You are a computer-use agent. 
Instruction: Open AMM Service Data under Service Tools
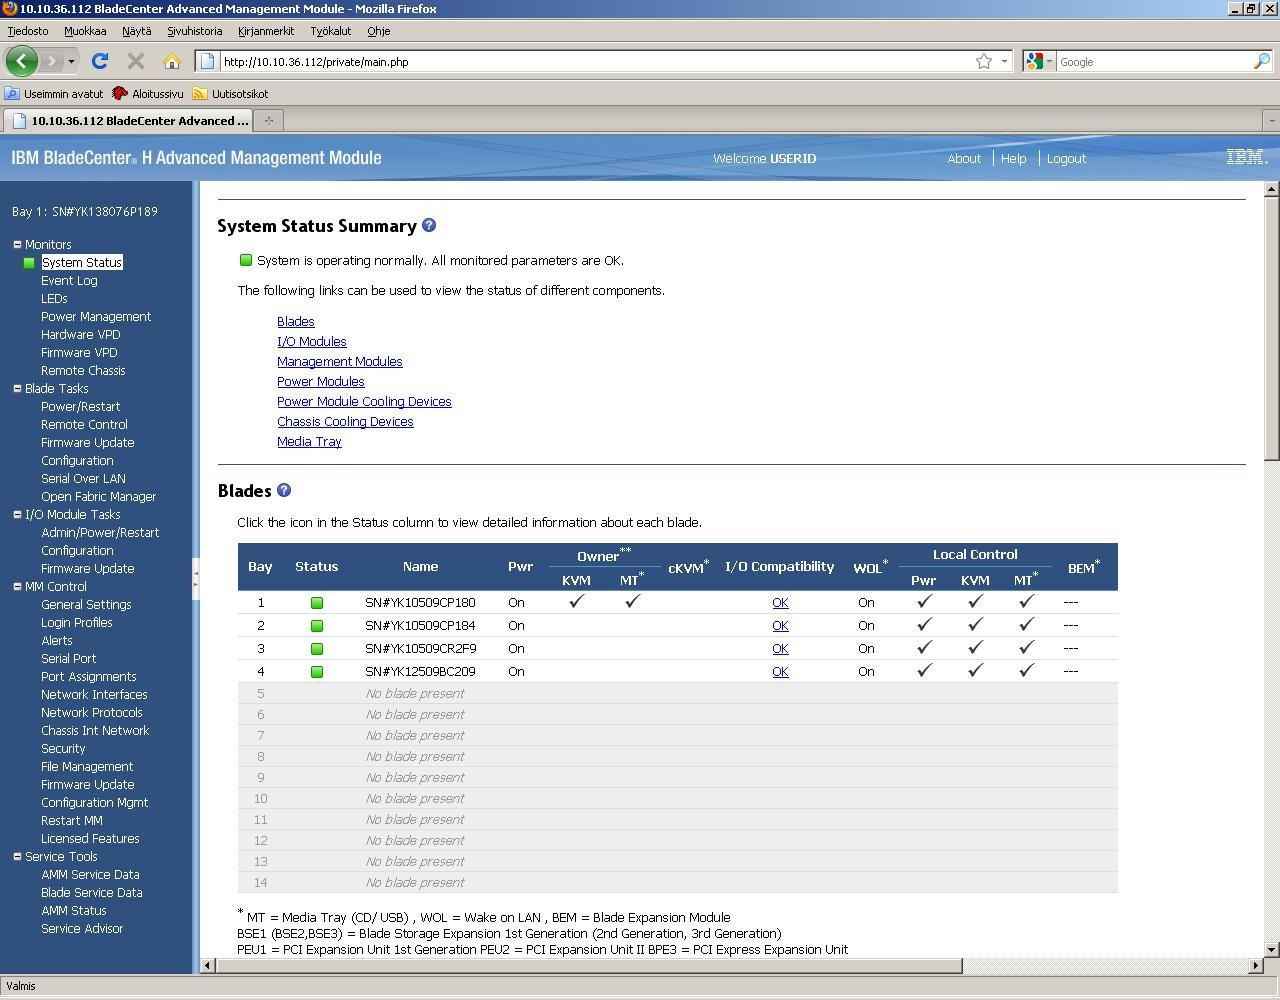[x=90, y=874]
